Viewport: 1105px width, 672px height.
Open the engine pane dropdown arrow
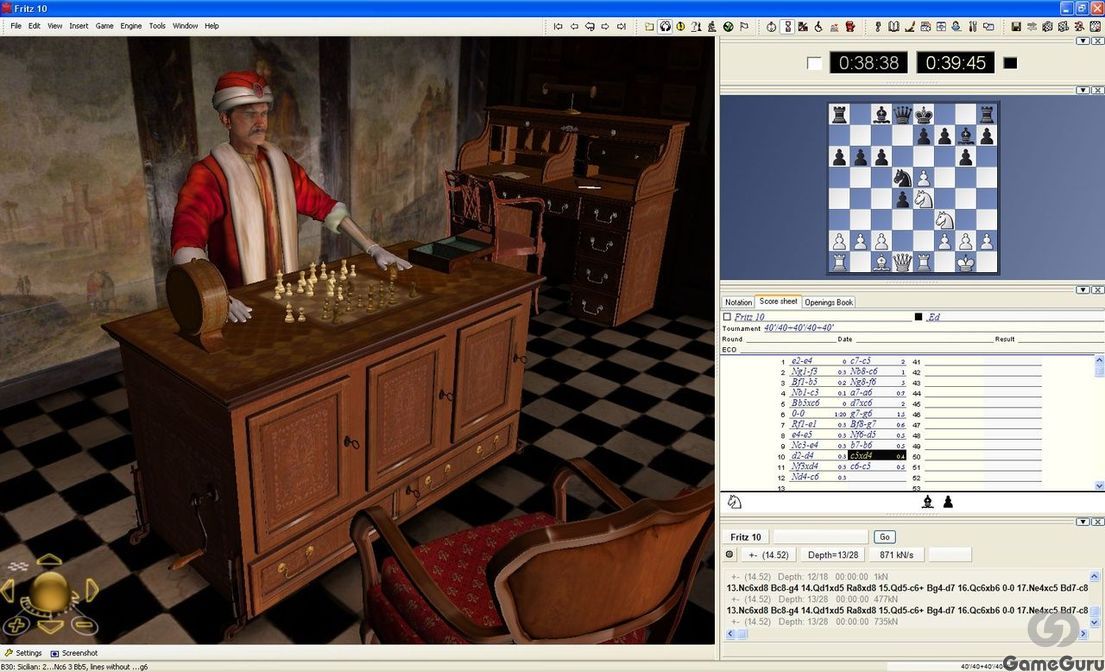tap(1083, 521)
